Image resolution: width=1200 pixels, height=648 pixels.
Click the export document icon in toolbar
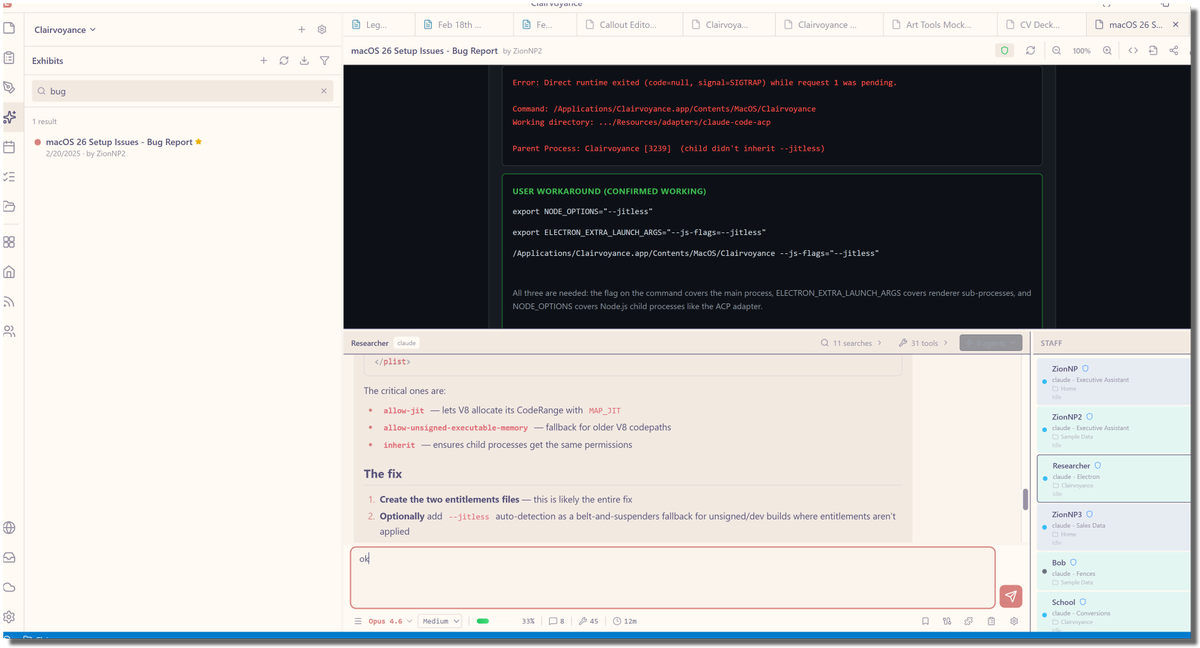tap(1153, 50)
